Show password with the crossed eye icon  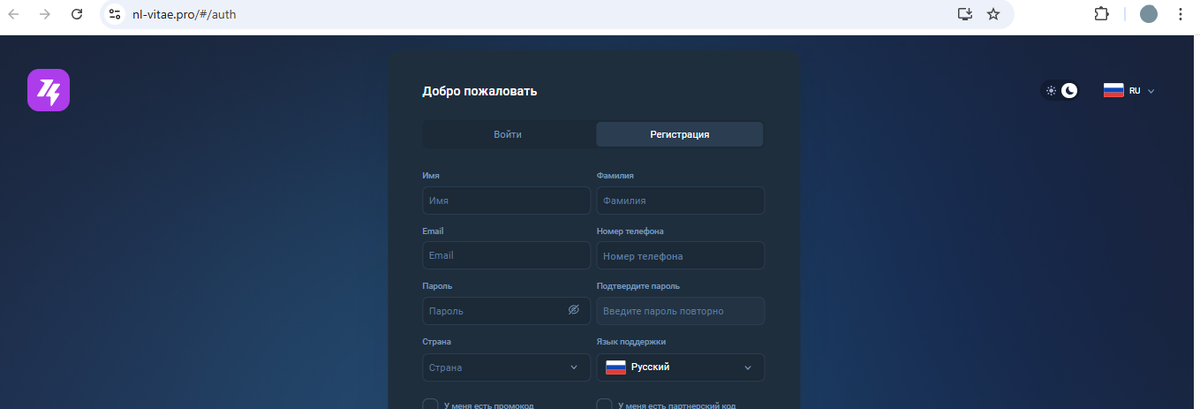pyautogui.click(x=574, y=310)
